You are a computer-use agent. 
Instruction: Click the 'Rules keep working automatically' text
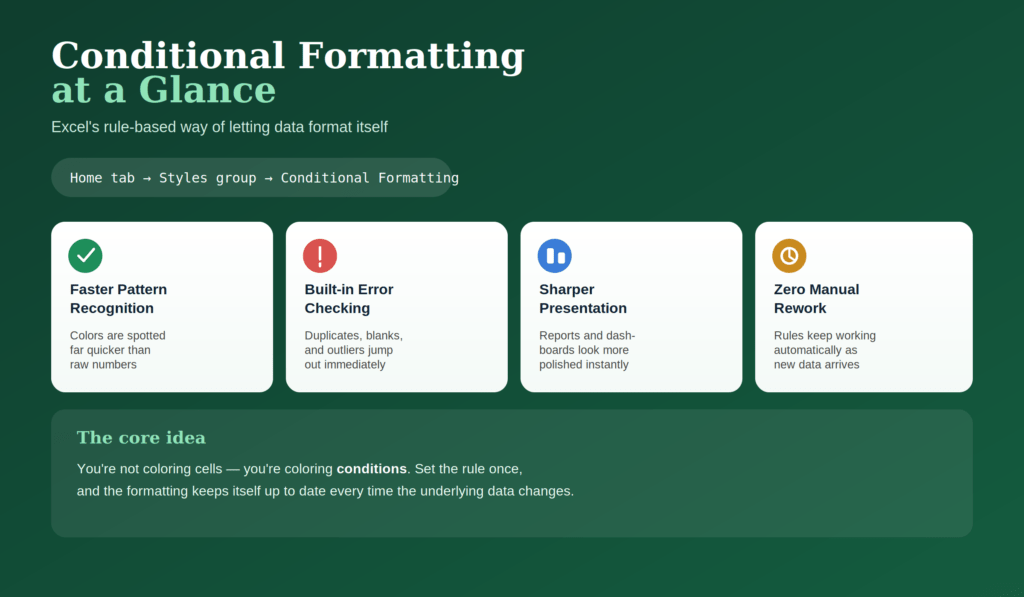tap(825, 350)
